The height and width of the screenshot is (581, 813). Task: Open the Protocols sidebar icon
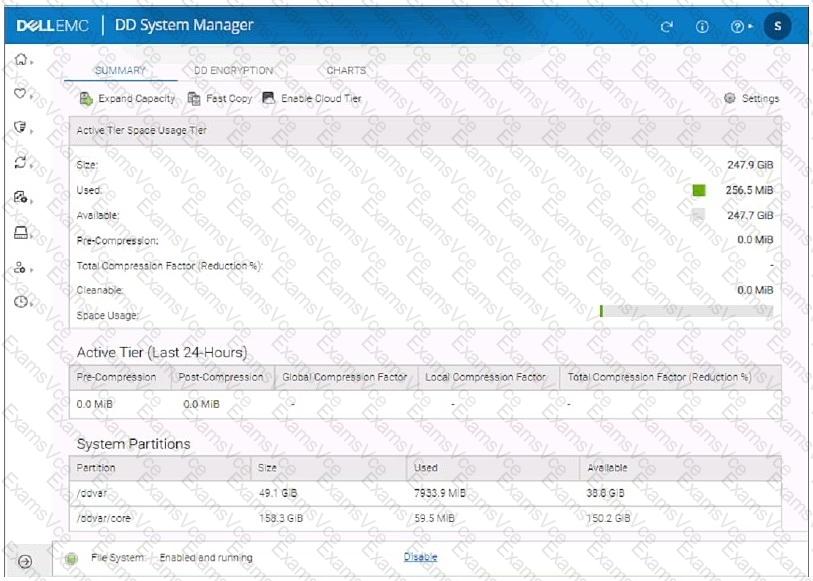click(20, 197)
